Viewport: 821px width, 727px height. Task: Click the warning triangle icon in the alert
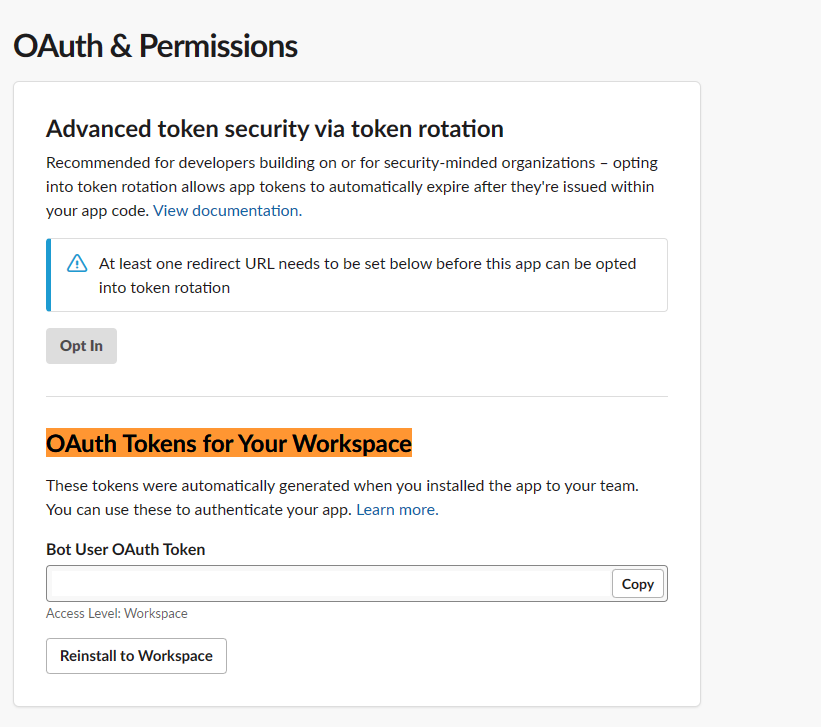pos(77,264)
